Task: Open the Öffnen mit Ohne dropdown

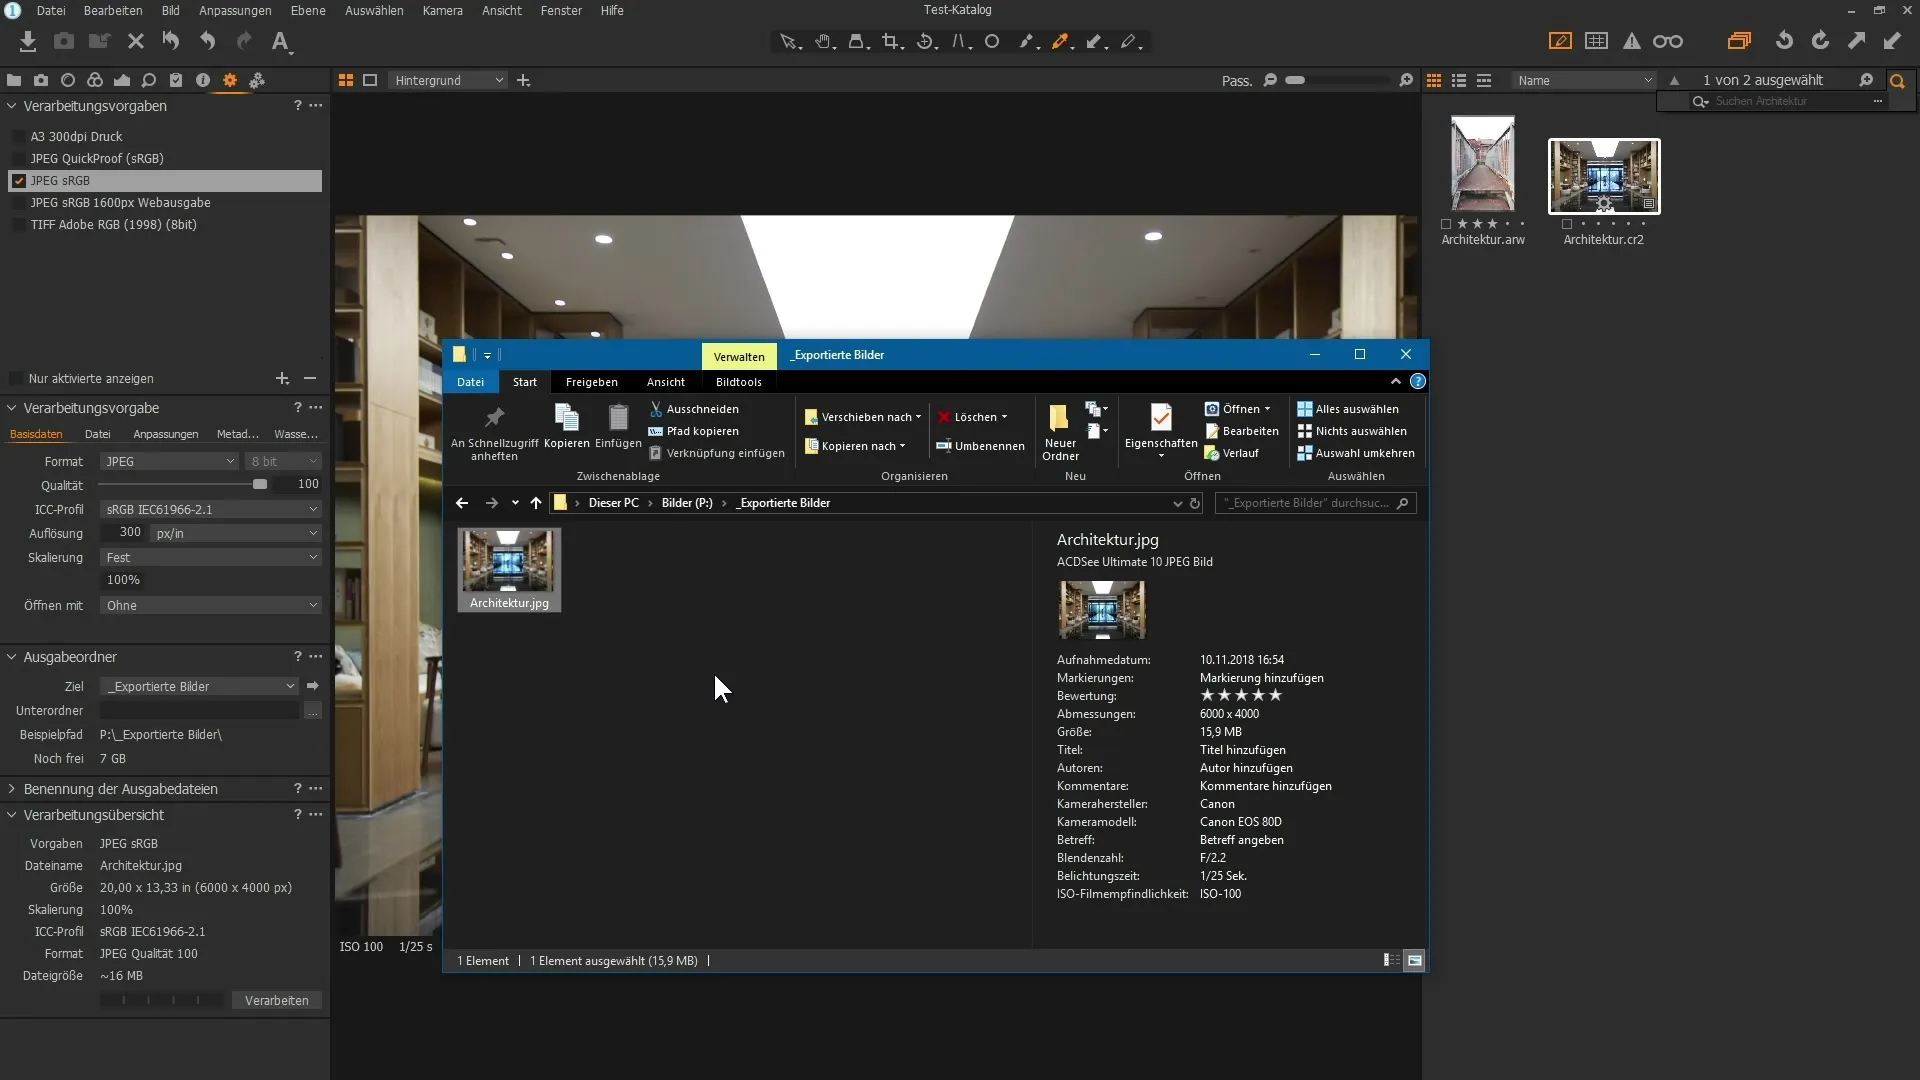Action: click(x=211, y=605)
